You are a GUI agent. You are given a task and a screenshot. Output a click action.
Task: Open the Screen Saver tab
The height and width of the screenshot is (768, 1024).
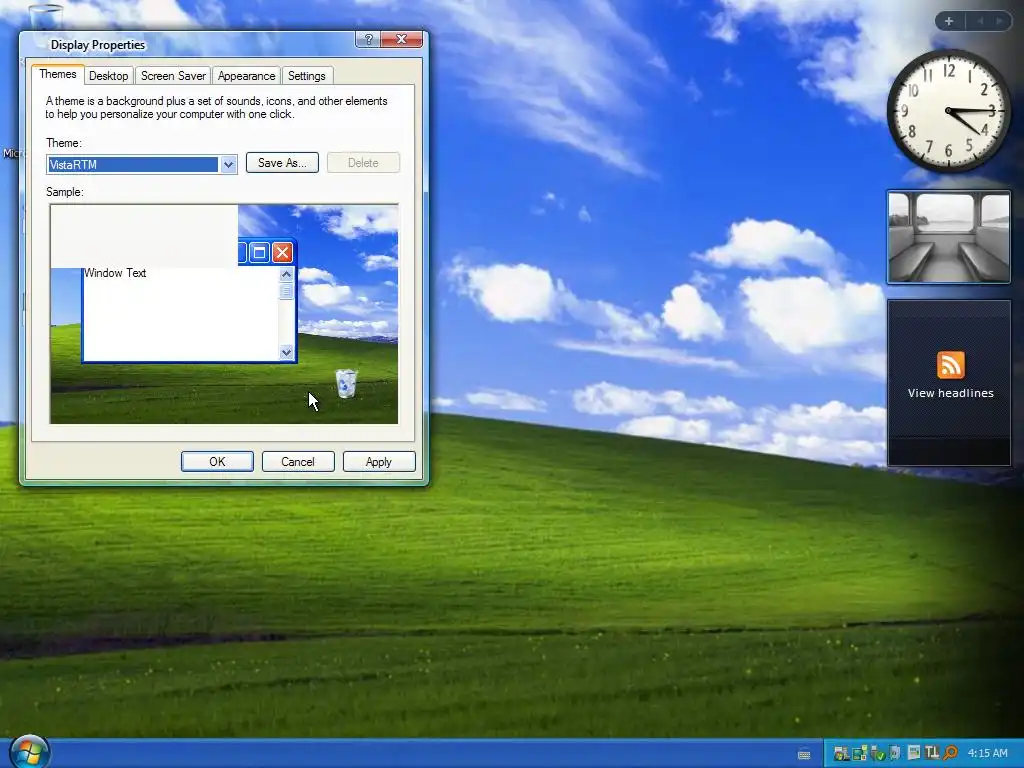coord(173,76)
